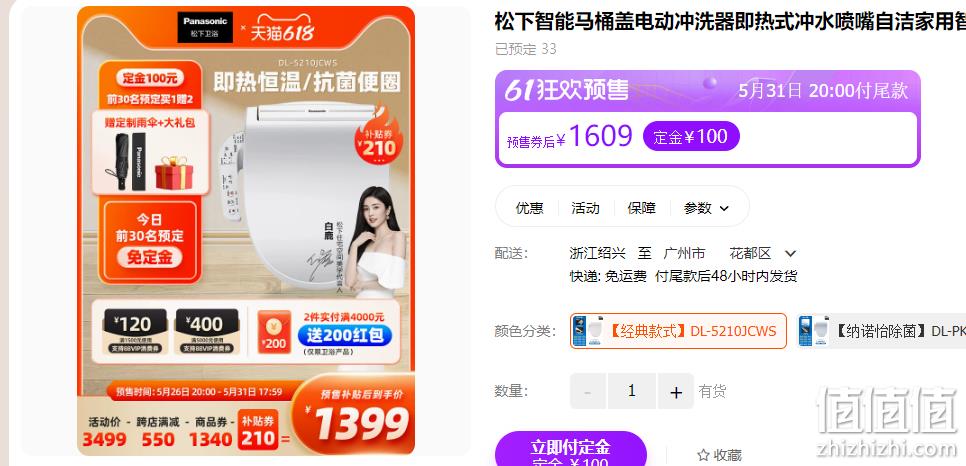Switch to the 保障 tab
The width and height of the screenshot is (966, 466).
click(x=641, y=208)
